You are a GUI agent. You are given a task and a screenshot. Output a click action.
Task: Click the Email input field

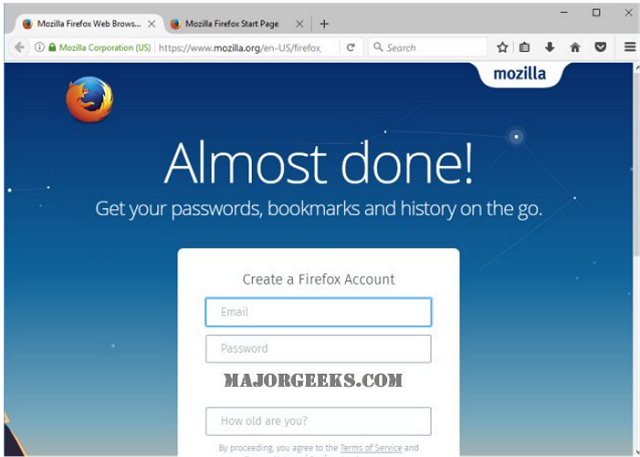pos(318,312)
